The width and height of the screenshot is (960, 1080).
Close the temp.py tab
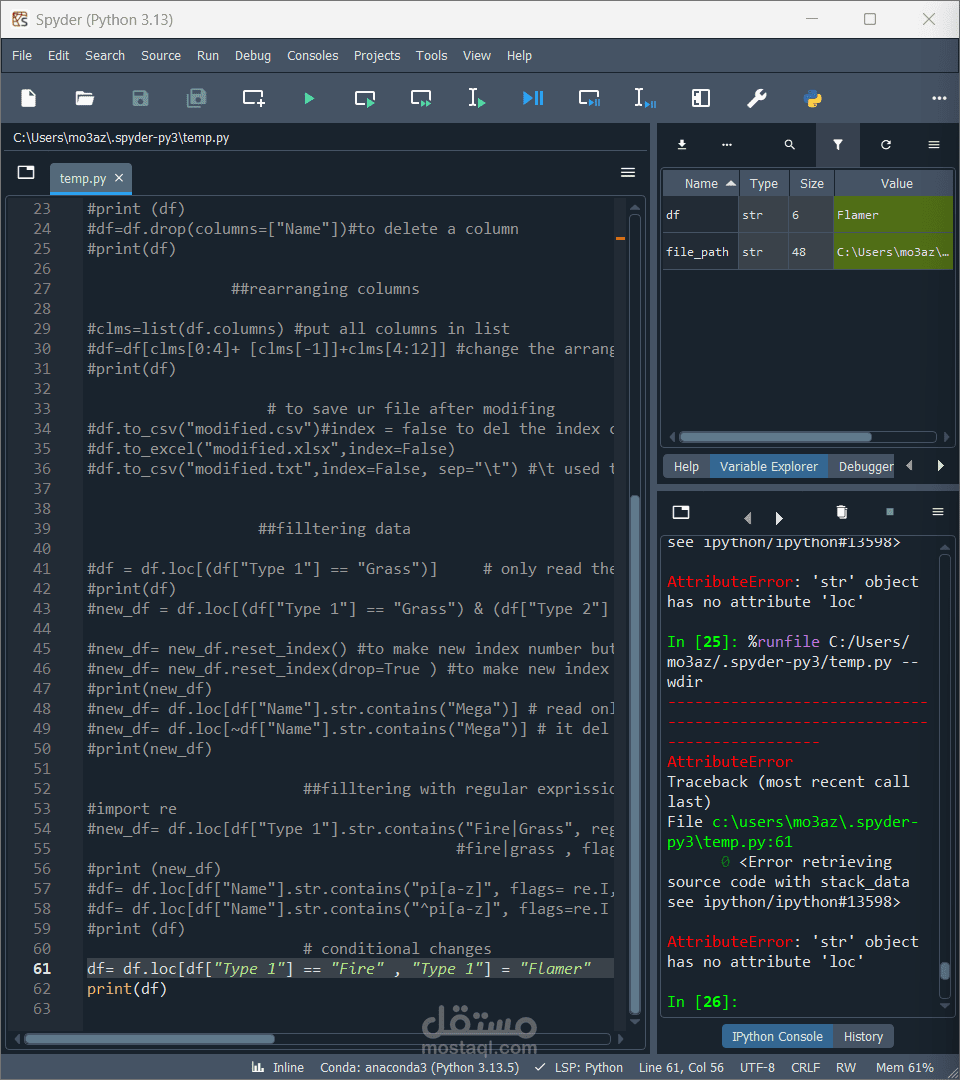point(119,178)
